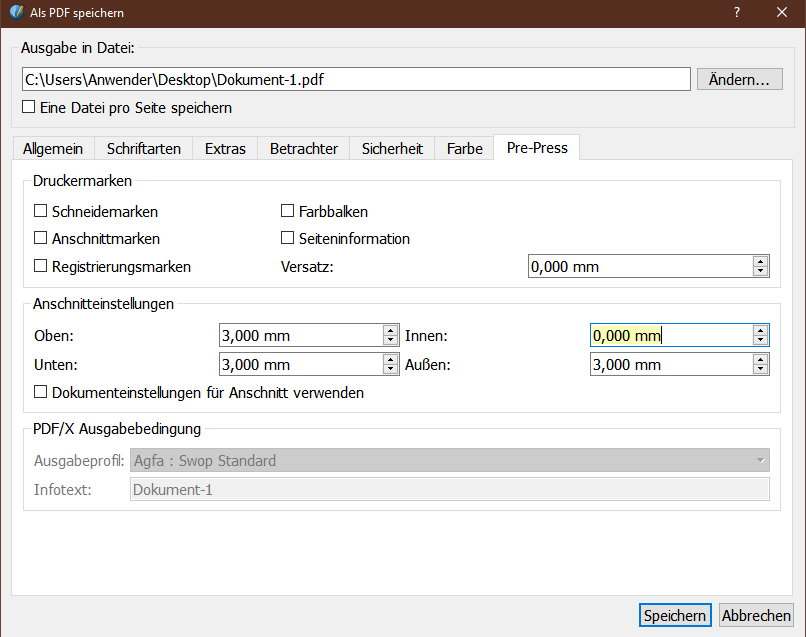Open the Ausgabeprofil dropdown
This screenshot has height=637, width=806.
click(450, 461)
